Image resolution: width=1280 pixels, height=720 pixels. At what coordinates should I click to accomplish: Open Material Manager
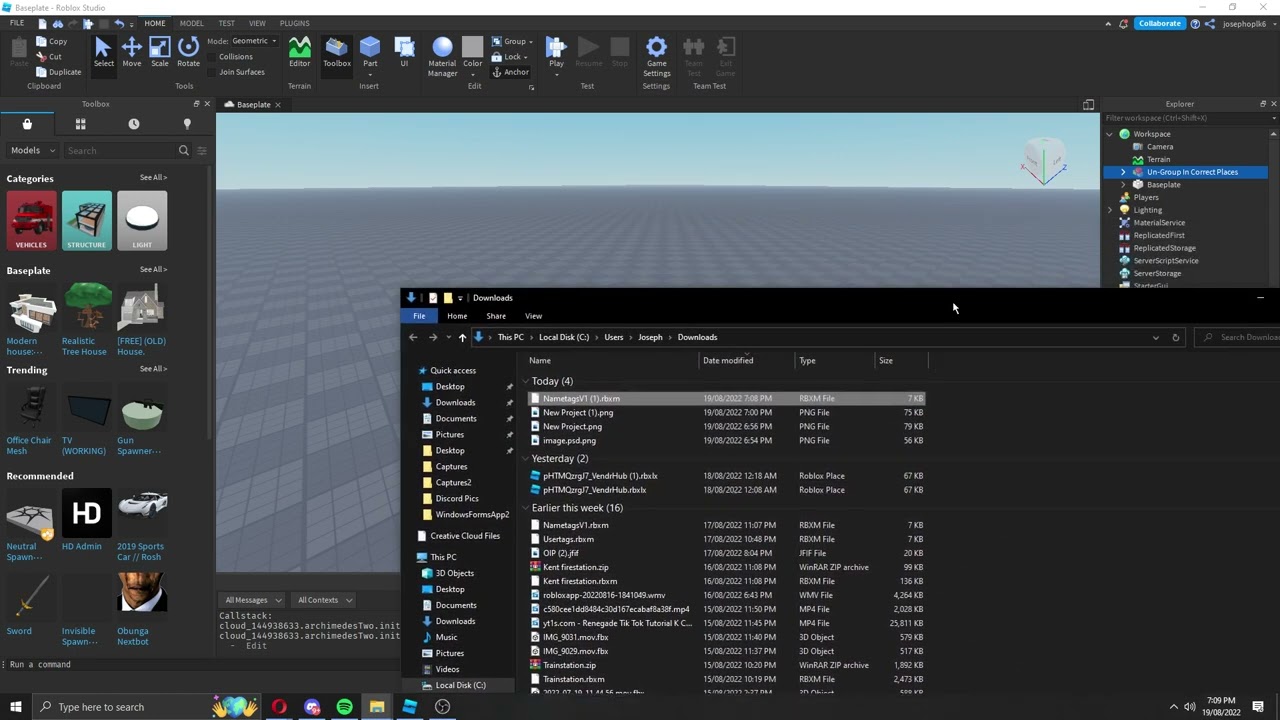click(442, 57)
